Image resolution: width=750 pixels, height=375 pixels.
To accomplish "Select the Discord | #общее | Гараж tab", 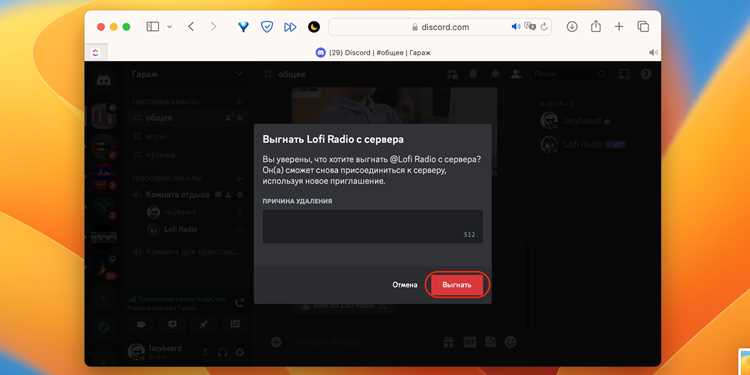I will (373, 53).
